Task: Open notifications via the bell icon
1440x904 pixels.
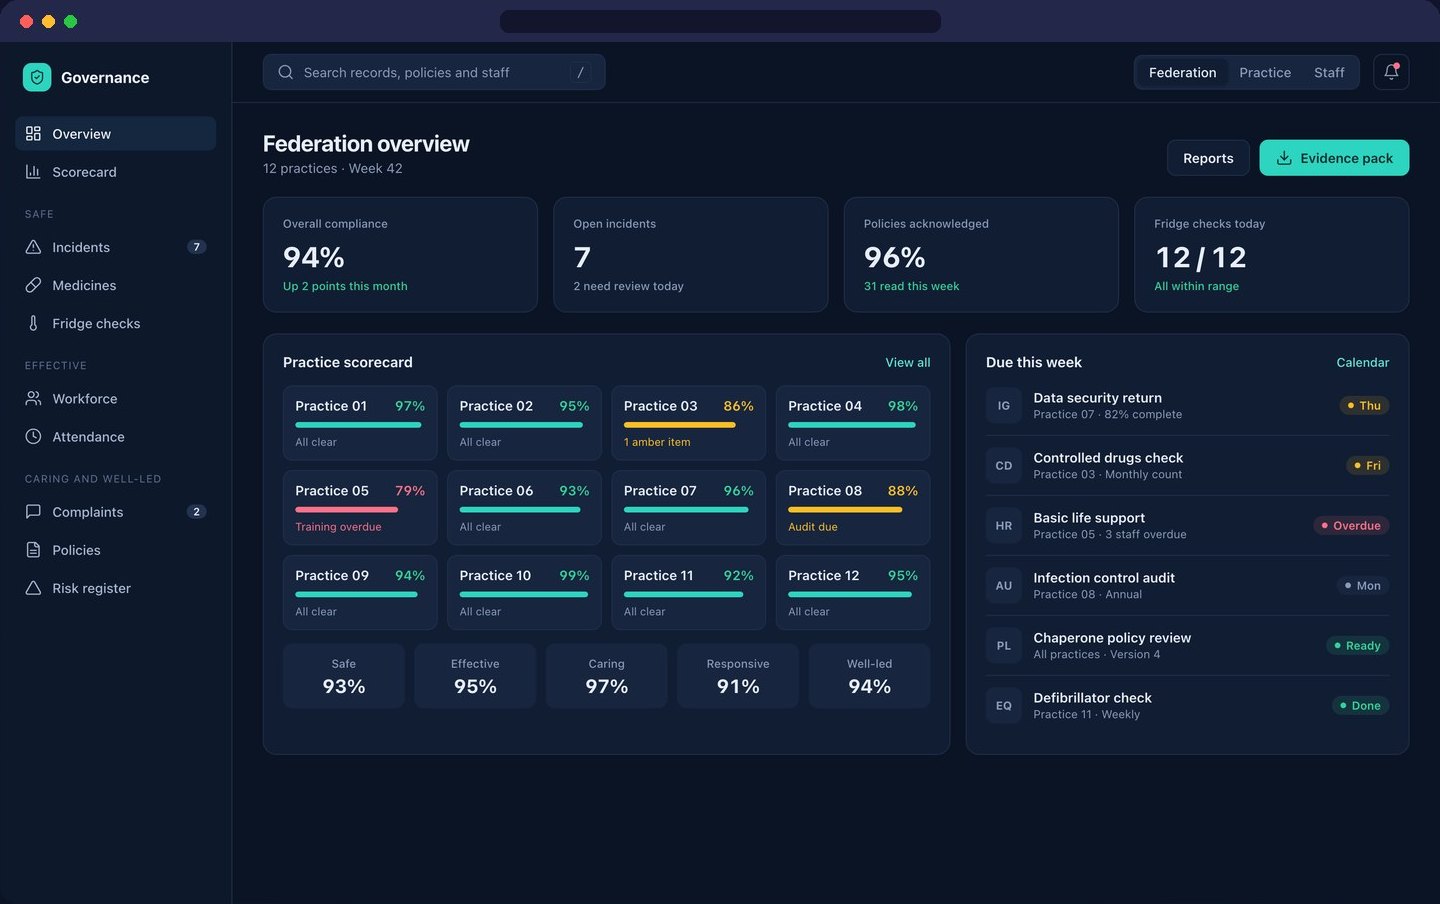Action: pyautogui.click(x=1391, y=72)
